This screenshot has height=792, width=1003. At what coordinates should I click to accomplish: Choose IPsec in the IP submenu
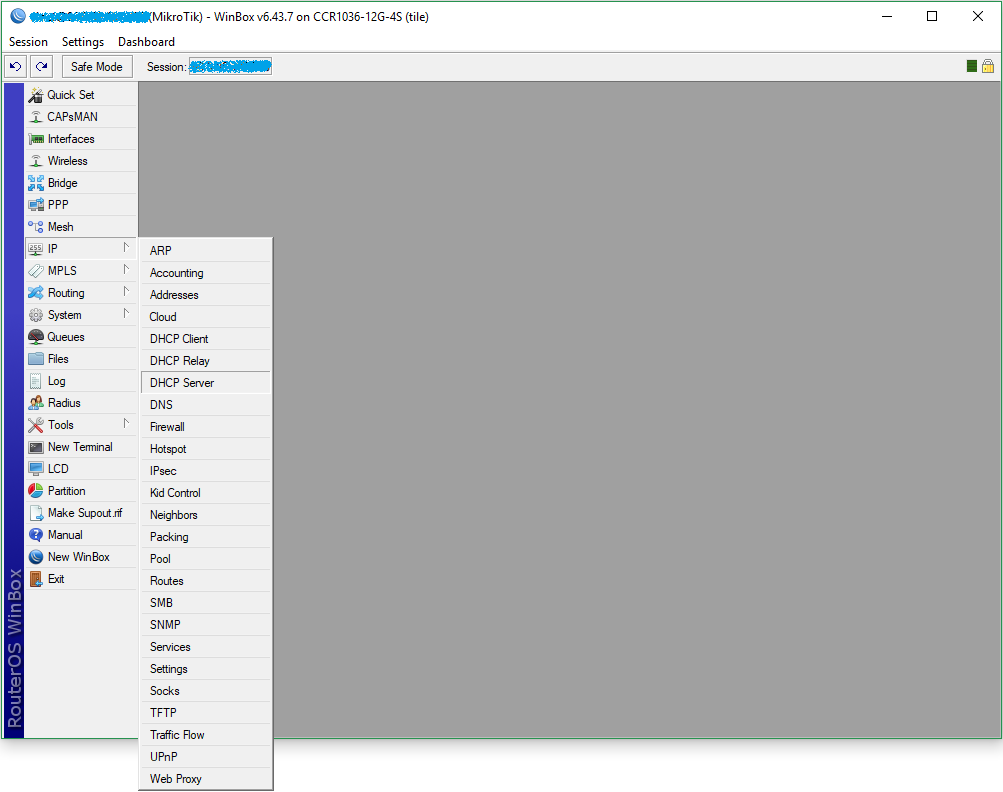pyautogui.click(x=205, y=471)
